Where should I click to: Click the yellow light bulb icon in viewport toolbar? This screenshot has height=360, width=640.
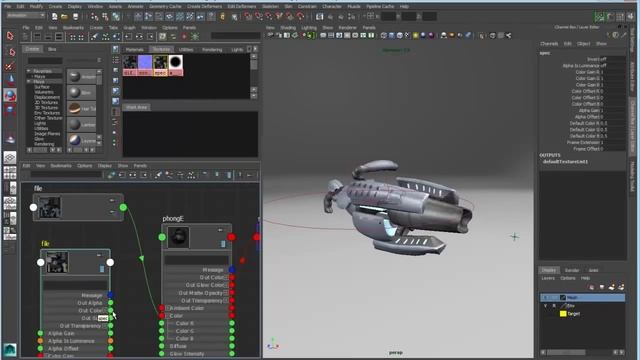416,36
